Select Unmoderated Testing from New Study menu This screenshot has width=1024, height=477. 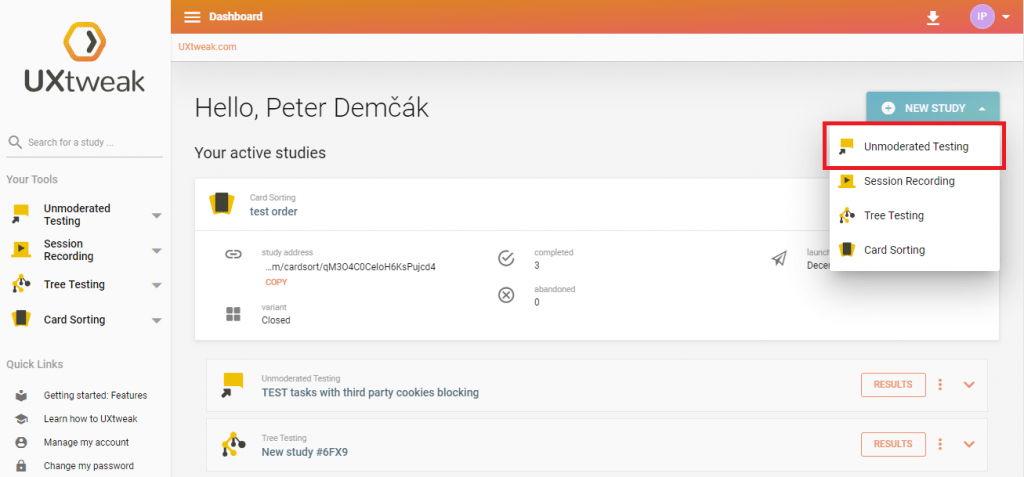[915, 147]
